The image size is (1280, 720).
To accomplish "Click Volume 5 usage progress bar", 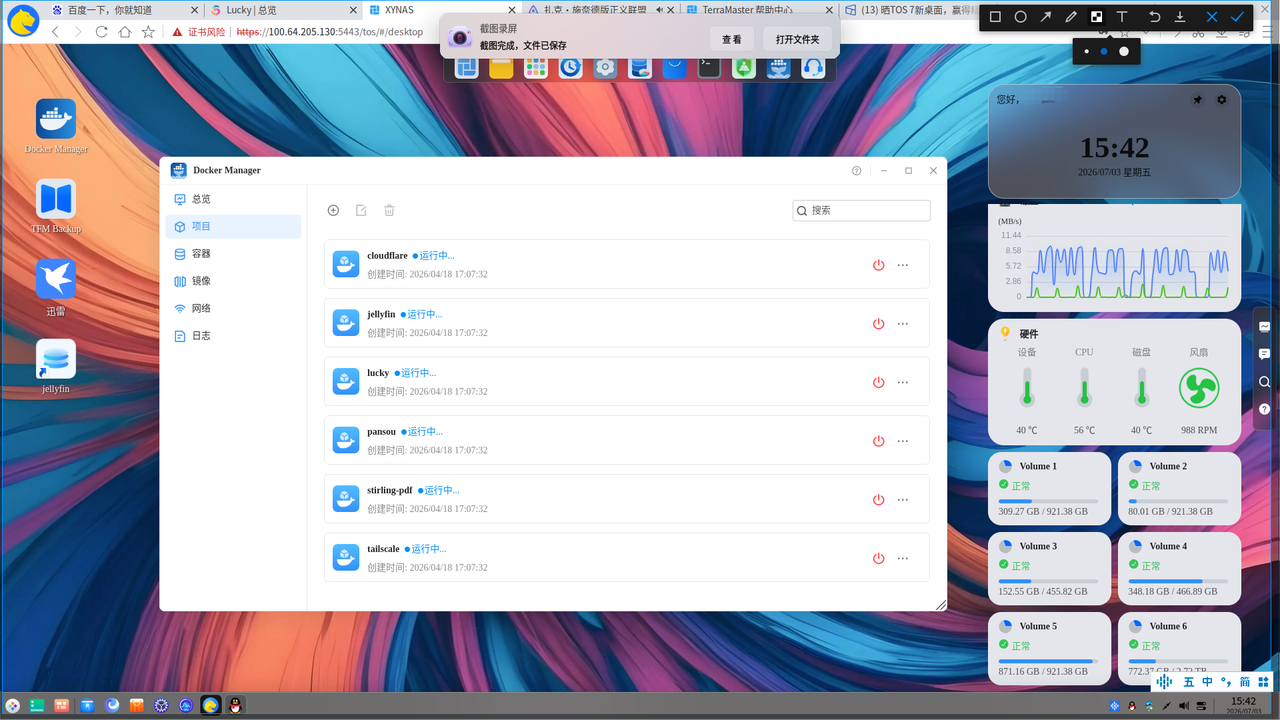I will 1048,661.
